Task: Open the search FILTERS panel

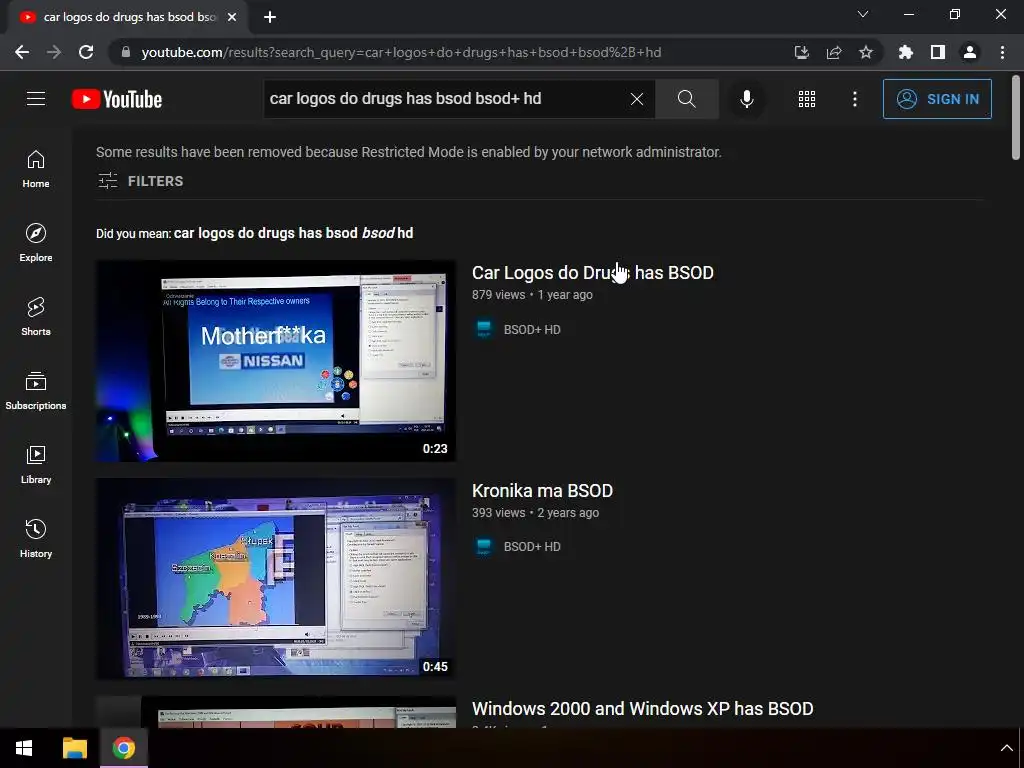Action: tap(140, 181)
